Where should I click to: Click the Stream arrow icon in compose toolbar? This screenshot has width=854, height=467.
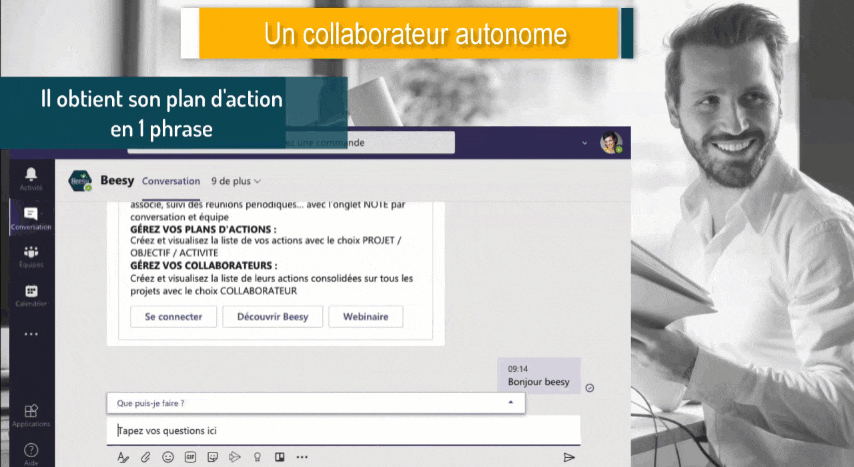pyautogui.click(x=235, y=457)
